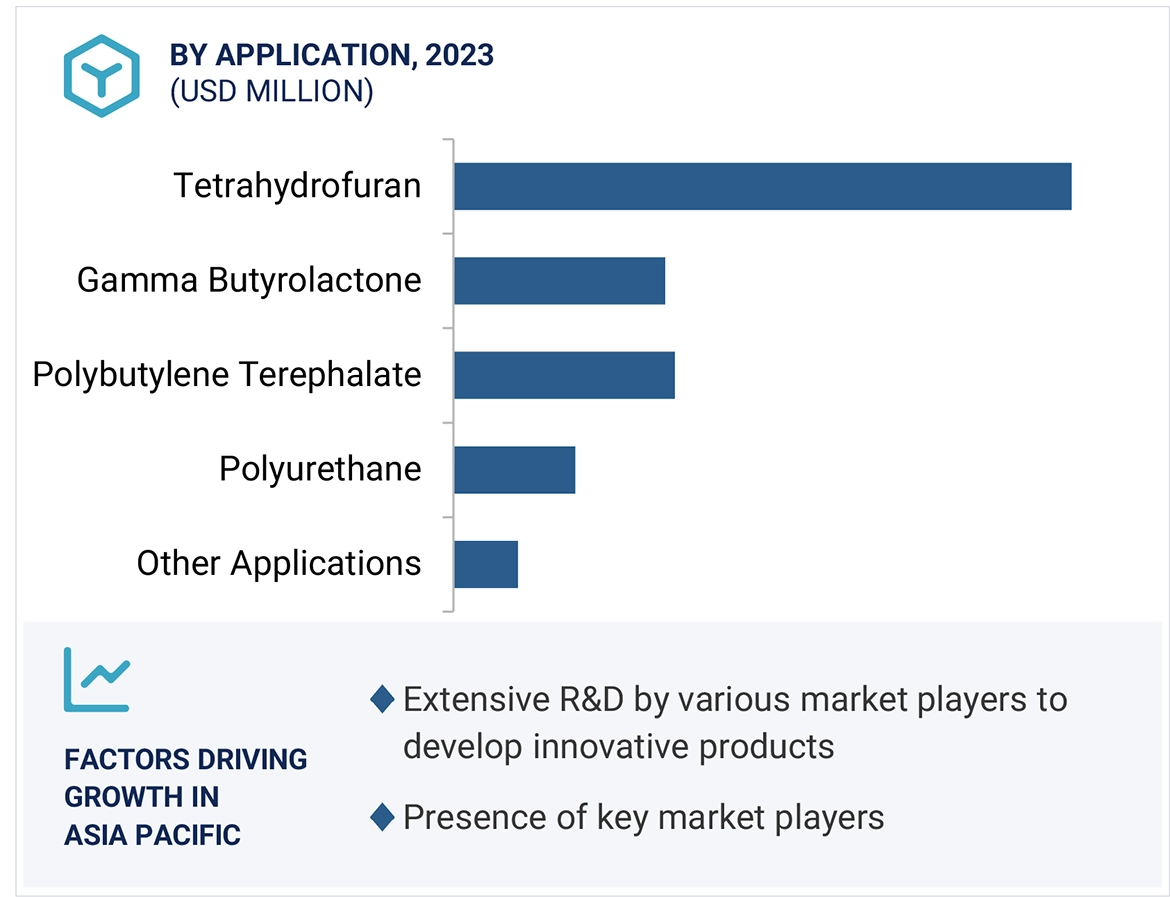The height and width of the screenshot is (897, 1170).
Task: Click the Extensive R&D by market players text
Action: pyautogui.click(x=734, y=722)
